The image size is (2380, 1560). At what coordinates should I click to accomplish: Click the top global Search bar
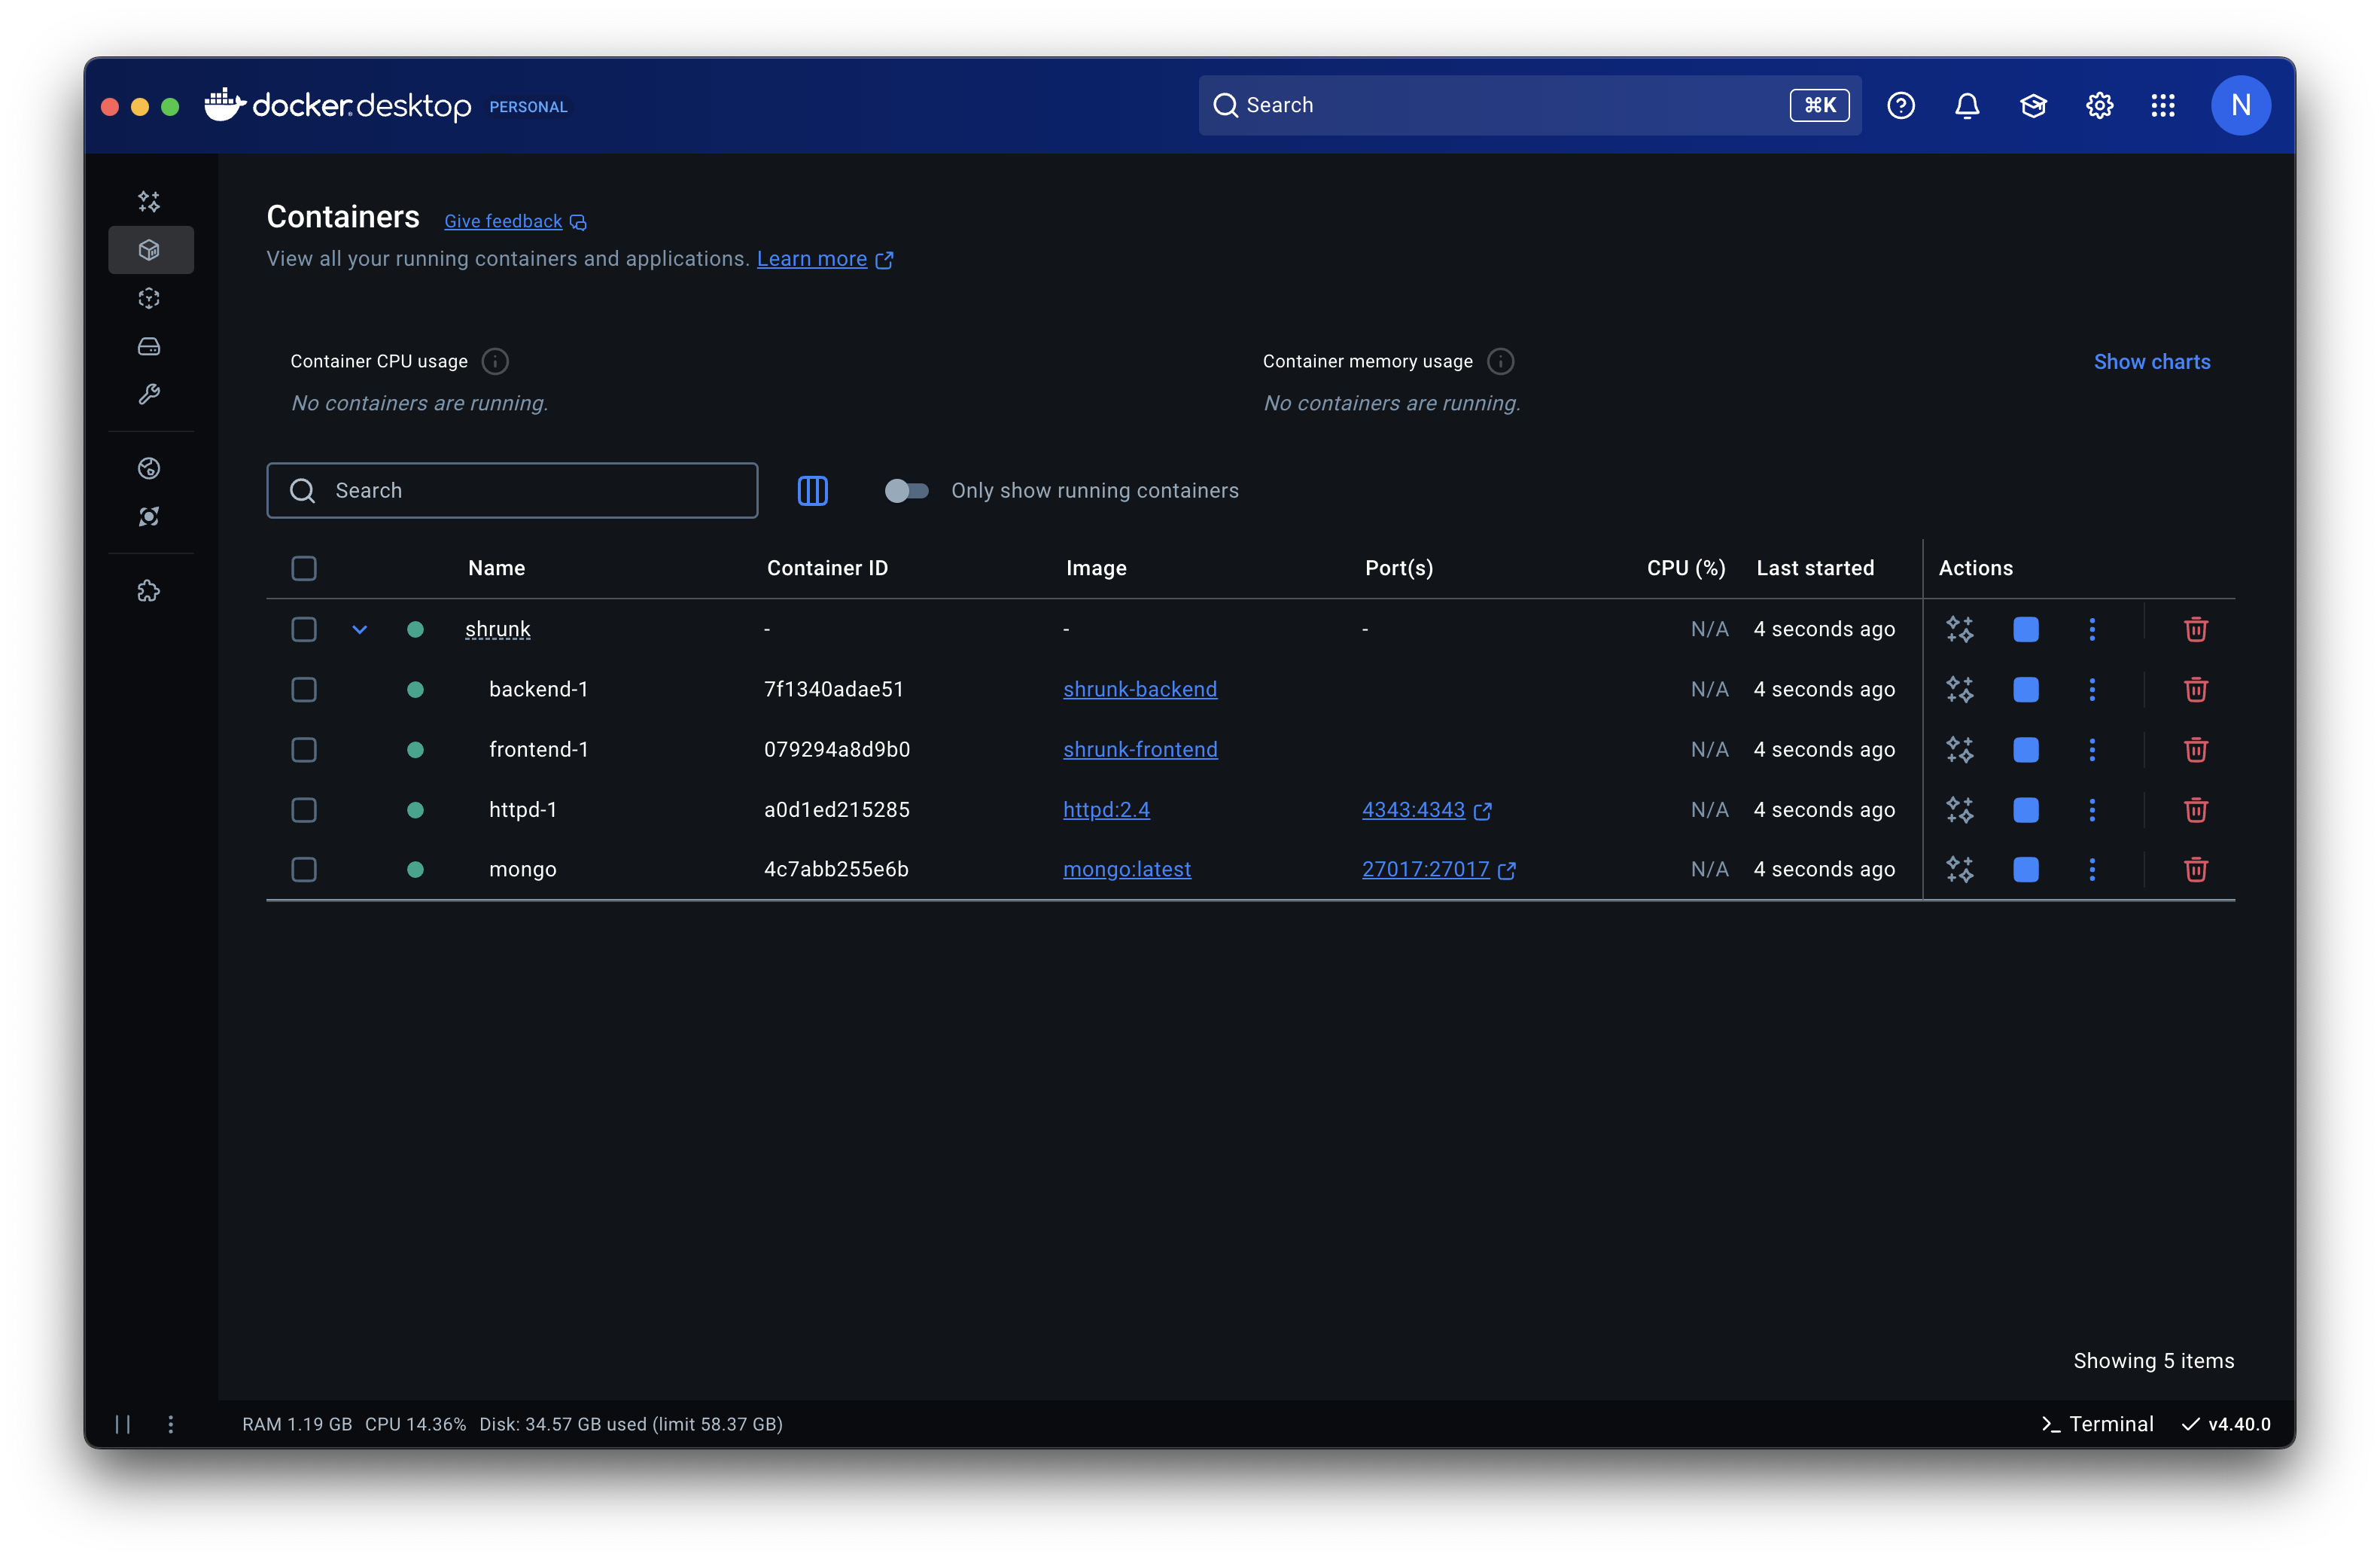pos(1530,105)
